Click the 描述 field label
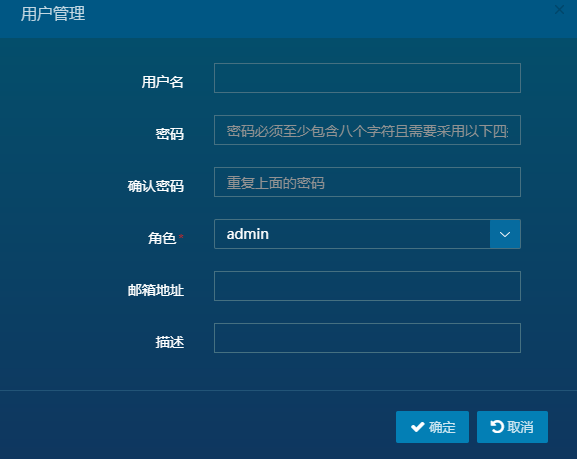The image size is (577, 459). coord(170,342)
